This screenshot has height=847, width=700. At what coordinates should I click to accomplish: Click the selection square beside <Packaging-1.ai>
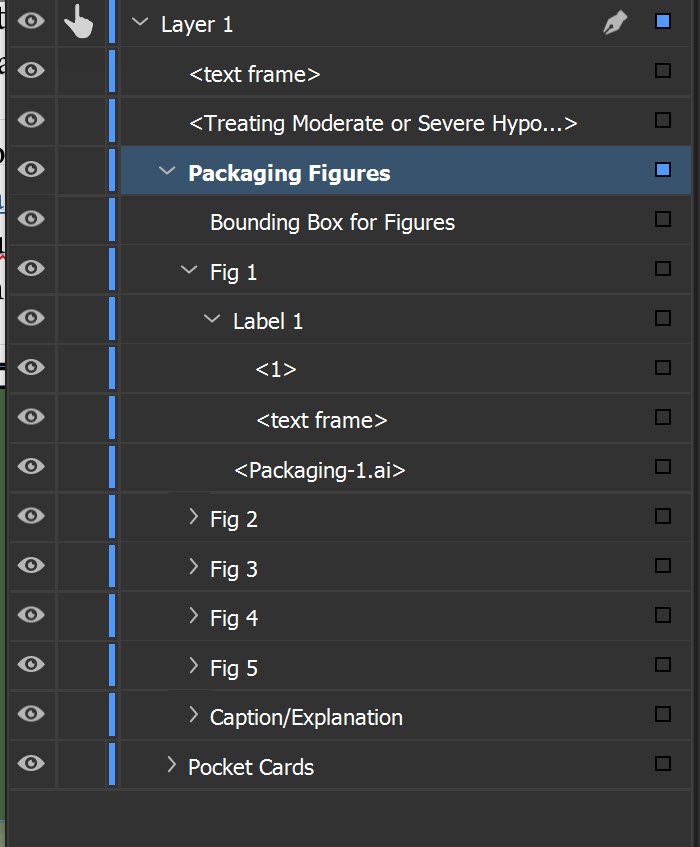coord(662,466)
